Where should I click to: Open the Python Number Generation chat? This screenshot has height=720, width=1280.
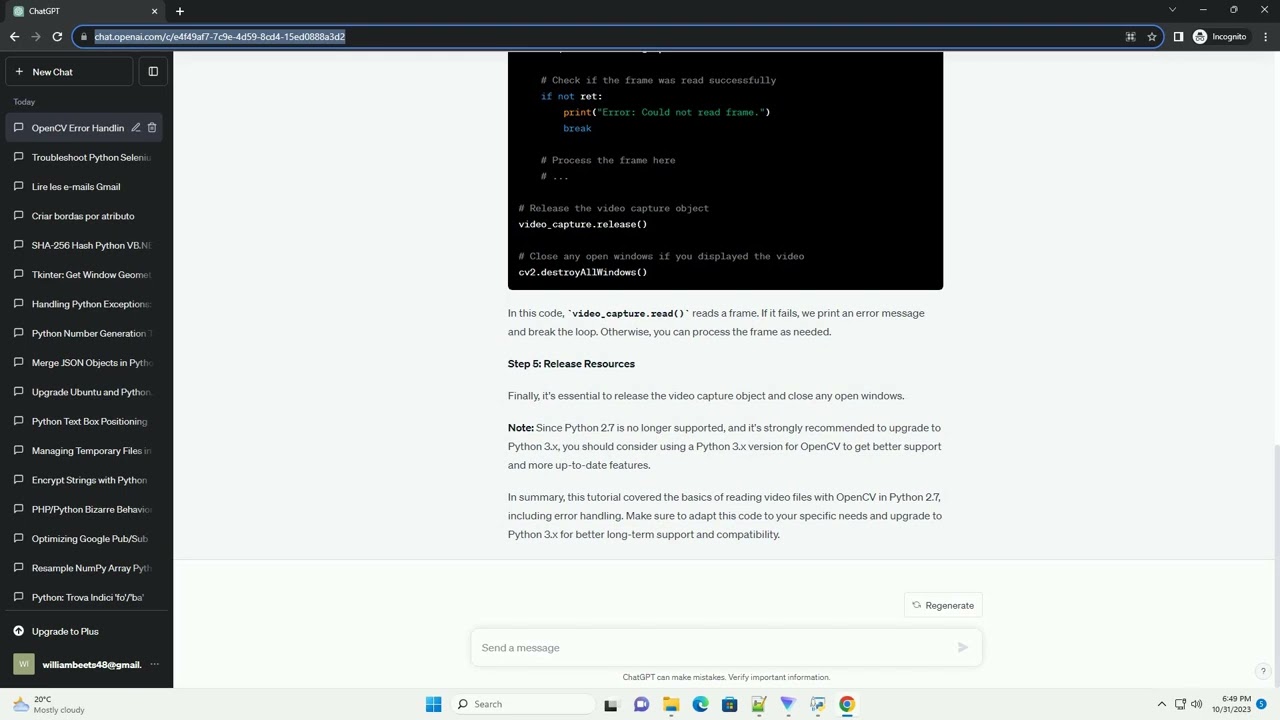[x=86, y=333]
